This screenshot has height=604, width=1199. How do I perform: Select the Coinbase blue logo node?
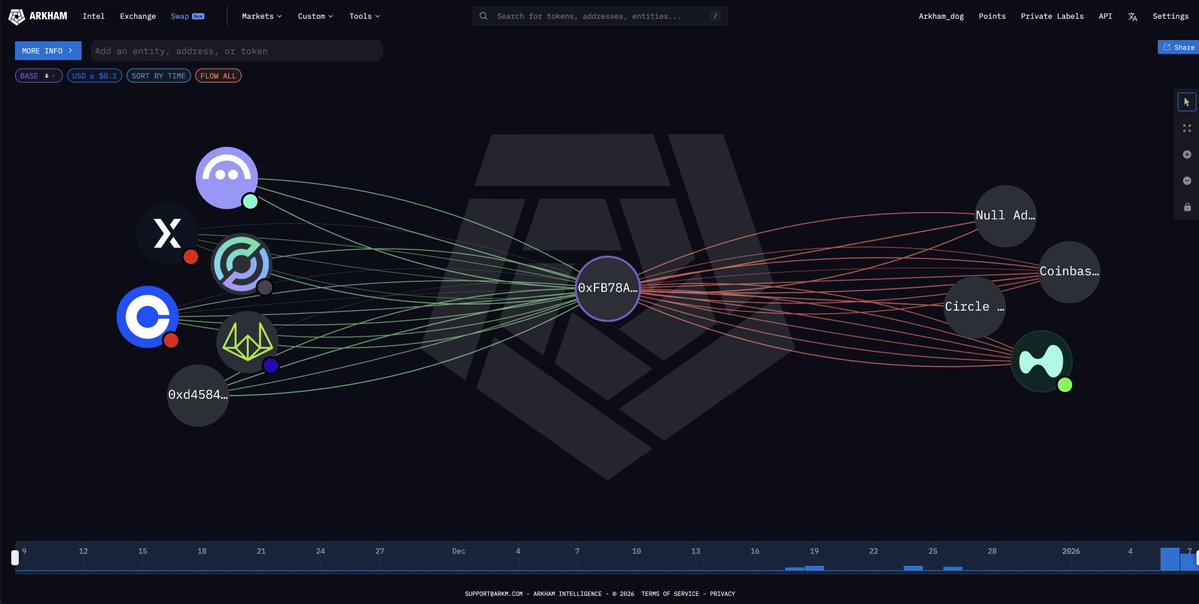[147, 317]
